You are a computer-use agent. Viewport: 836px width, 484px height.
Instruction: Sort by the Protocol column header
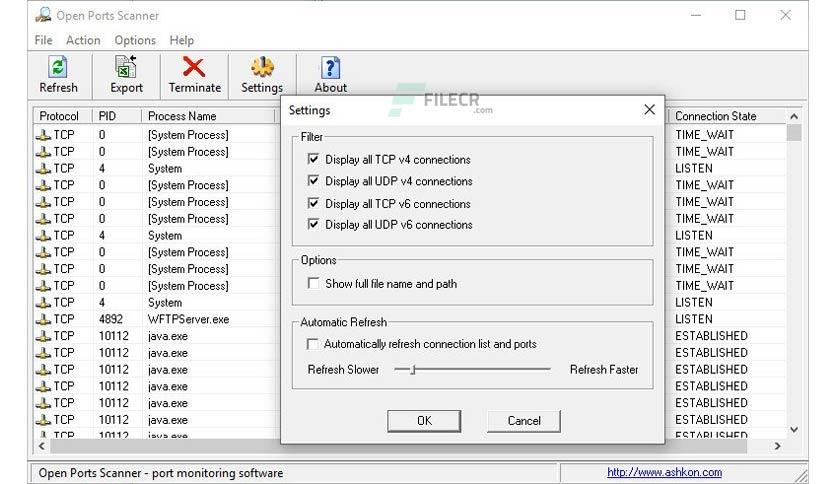(63, 116)
